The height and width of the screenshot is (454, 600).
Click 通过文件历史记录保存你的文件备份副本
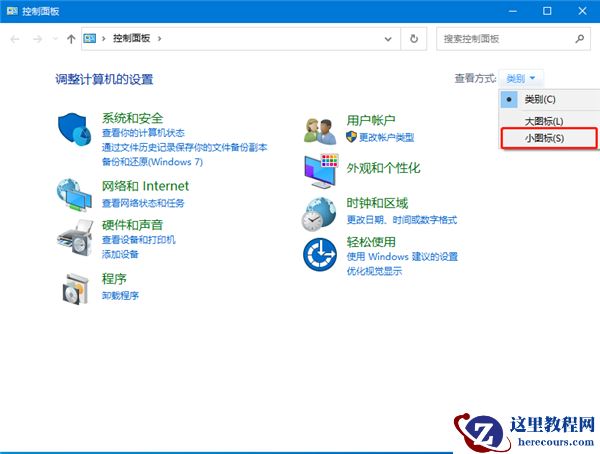184,147
